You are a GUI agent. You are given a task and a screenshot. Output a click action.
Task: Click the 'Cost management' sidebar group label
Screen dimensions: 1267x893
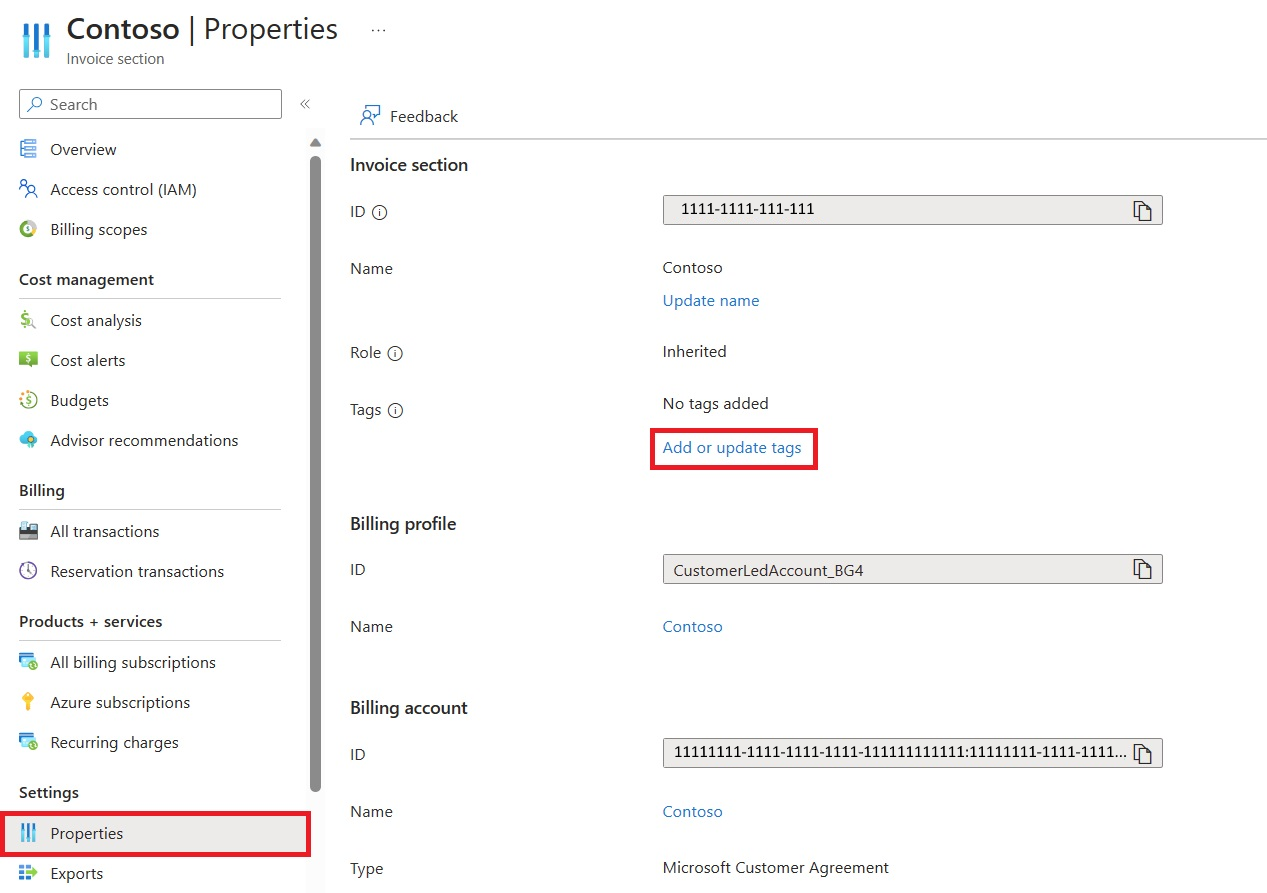86,279
